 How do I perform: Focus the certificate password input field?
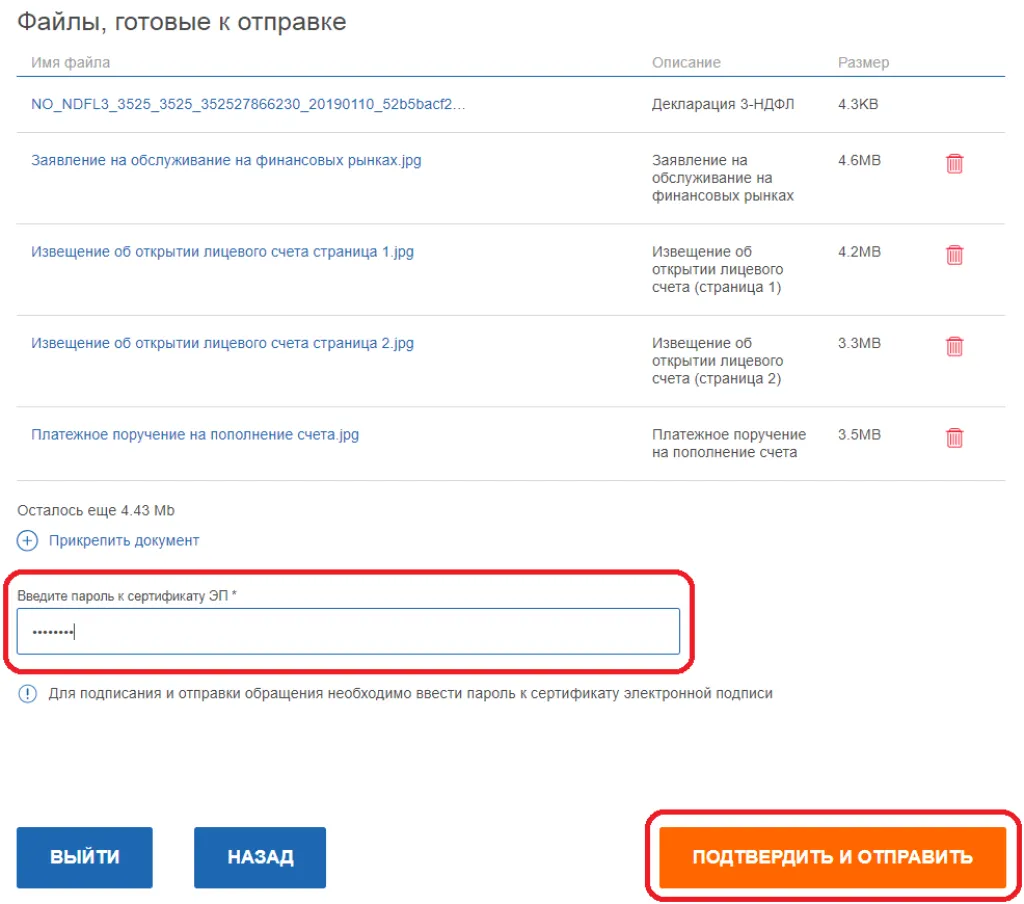[x=348, y=631]
